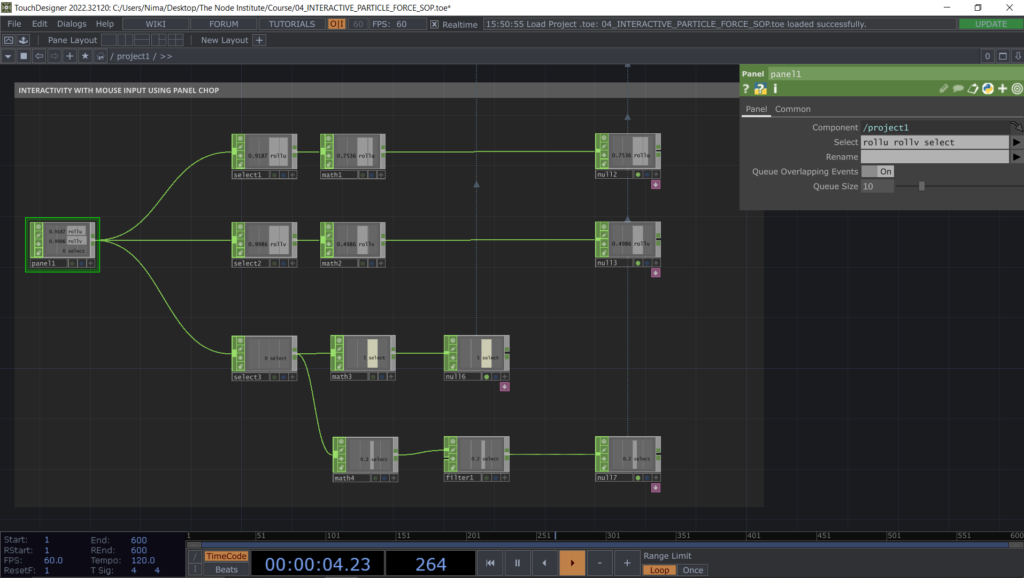Switch to the Panel parameter tab
This screenshot has height=578, width=1024.
click(756, 109)
